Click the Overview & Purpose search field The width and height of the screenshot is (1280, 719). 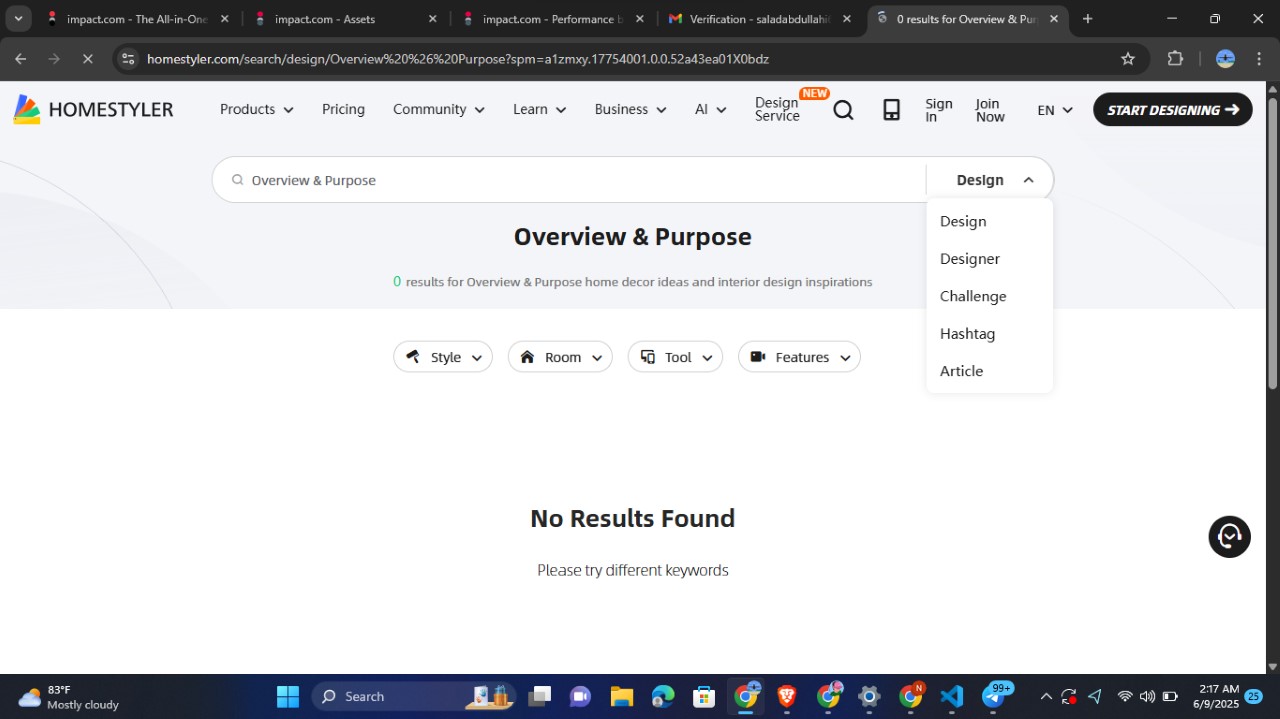pyautogui.click(x=570, y=180)
